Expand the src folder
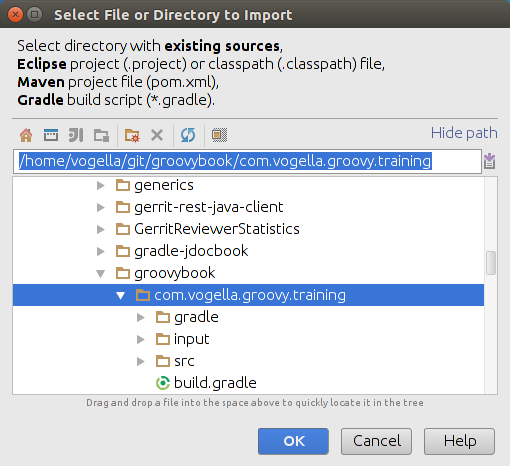The image size is (510, 466). point(141,361)
